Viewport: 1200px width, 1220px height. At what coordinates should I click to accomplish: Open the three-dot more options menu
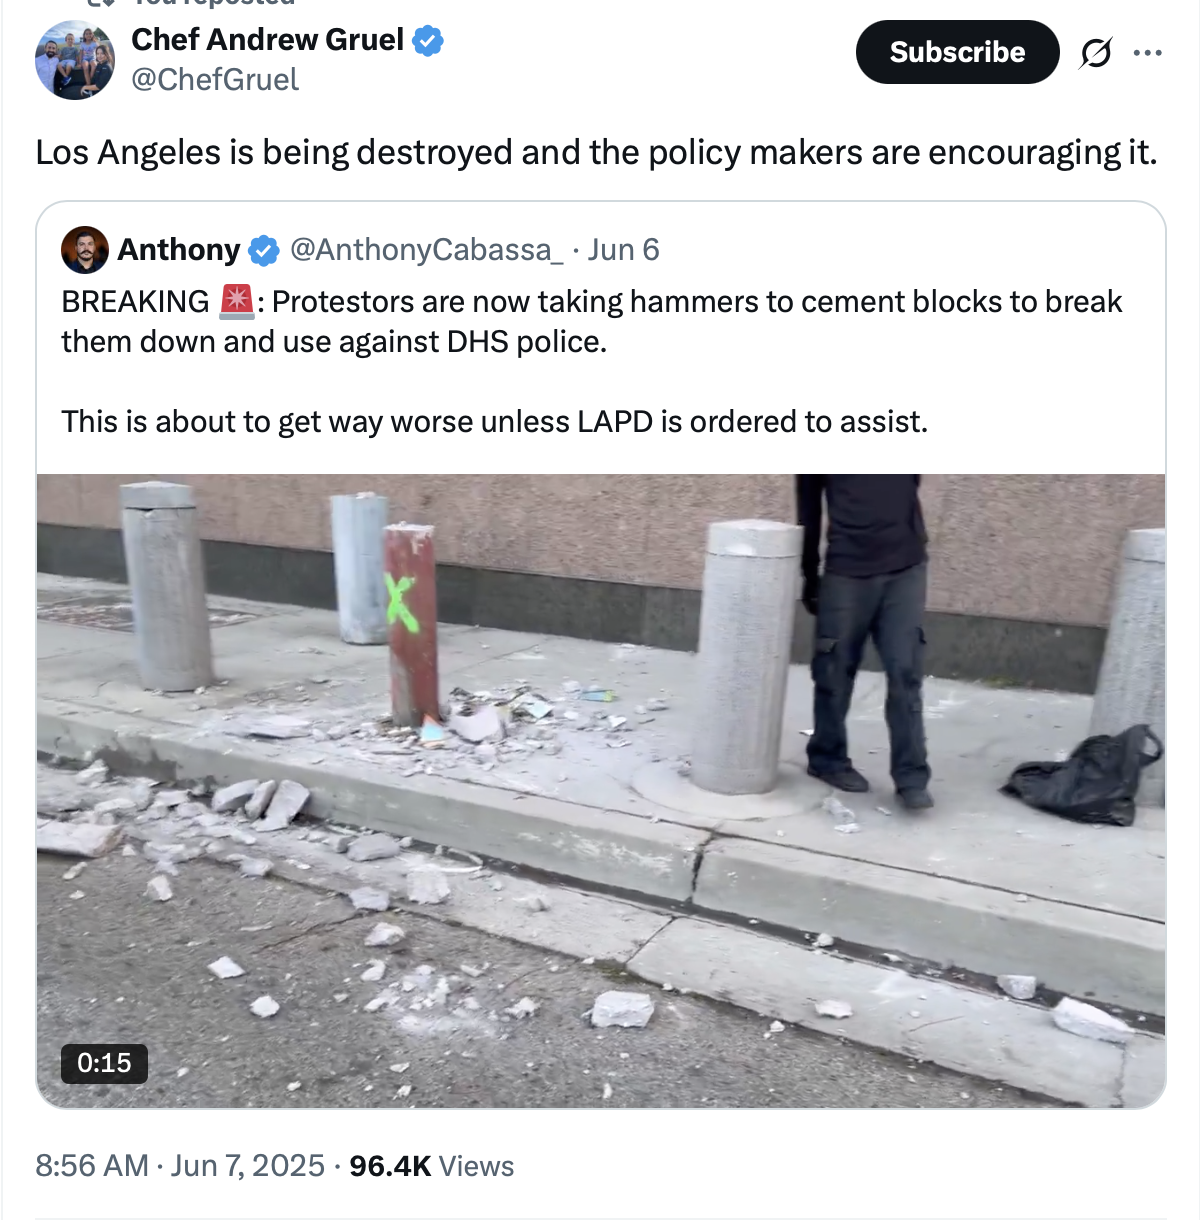1148,52
